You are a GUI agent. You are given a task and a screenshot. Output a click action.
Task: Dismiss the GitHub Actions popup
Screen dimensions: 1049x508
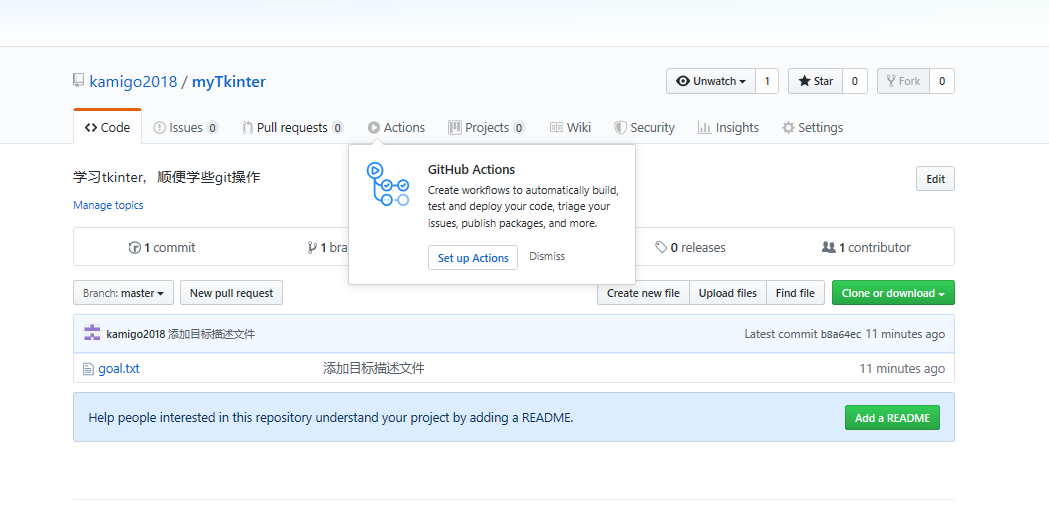pos(547,256)
